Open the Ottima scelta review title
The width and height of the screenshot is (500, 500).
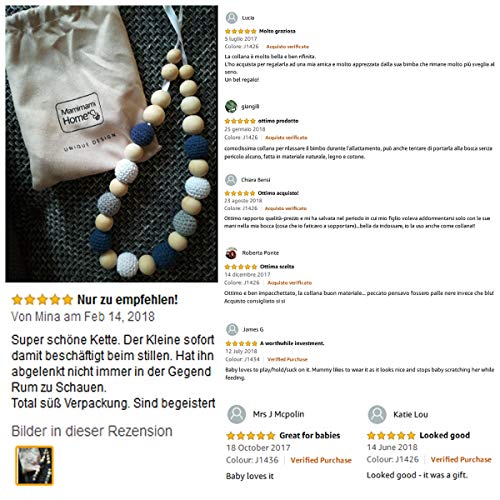coord(277,267)
